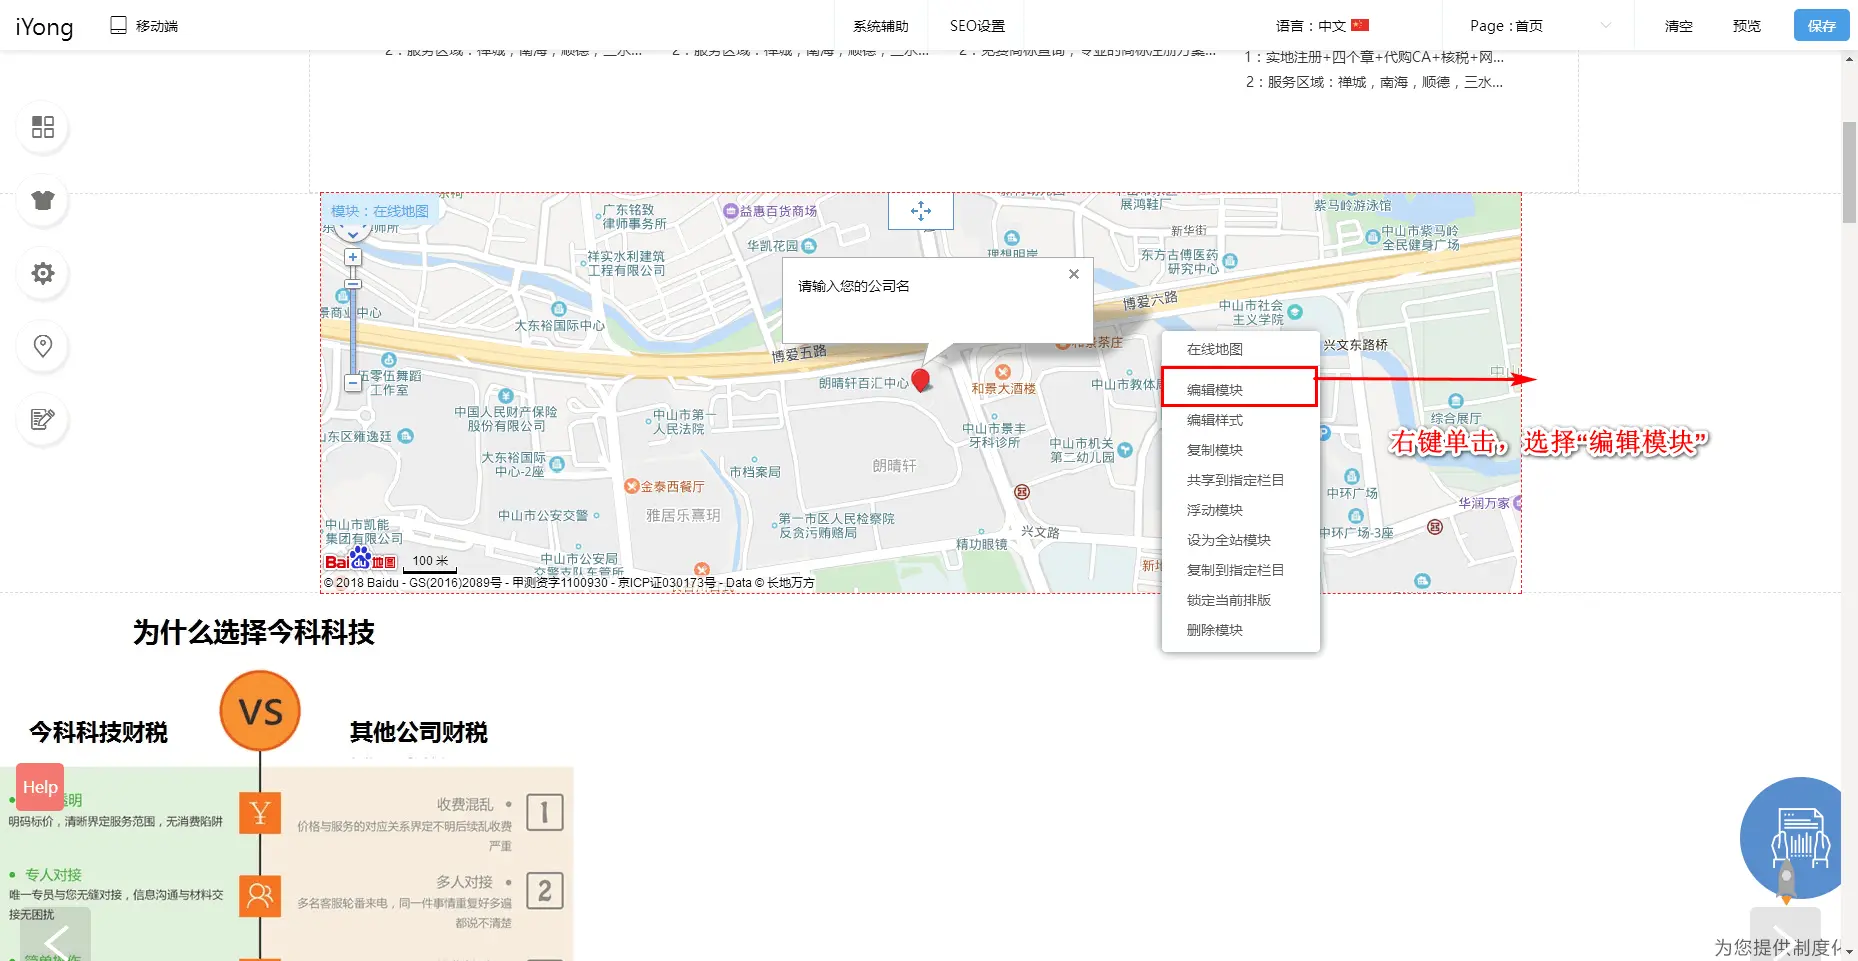This screenshot has width=1858, height=961.
Task: Click the red map location marker
Action: tap(921, 379)
